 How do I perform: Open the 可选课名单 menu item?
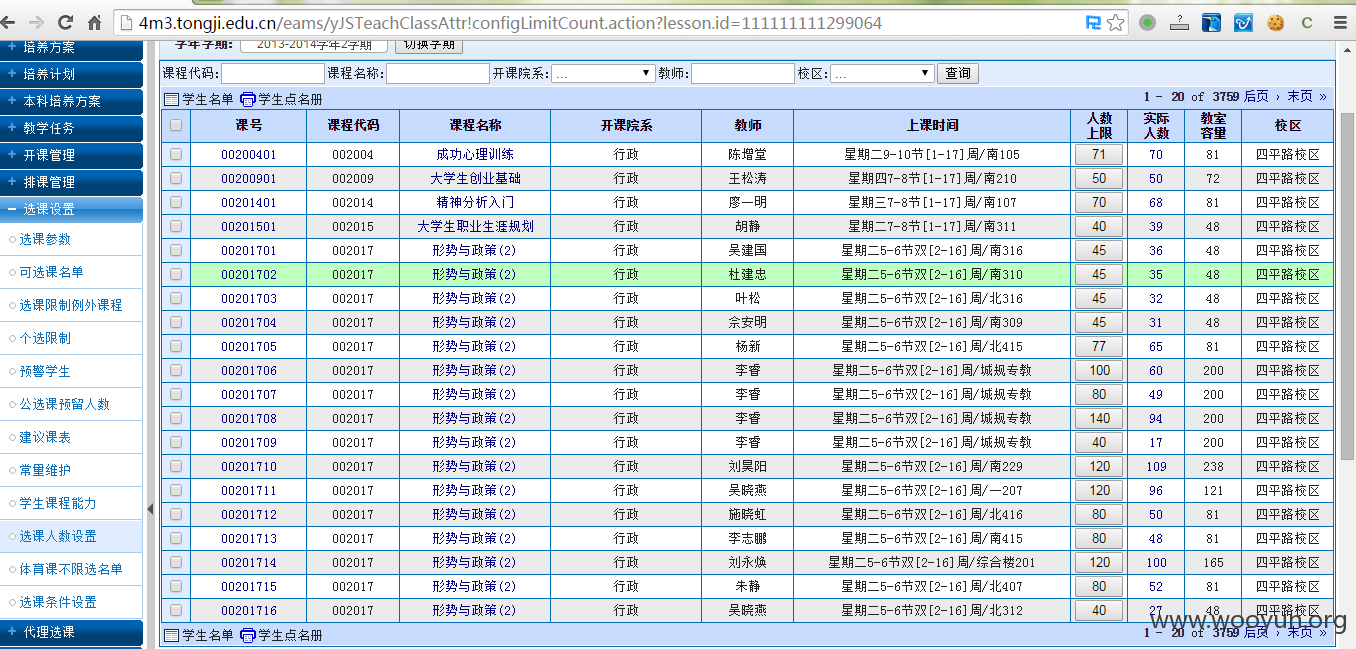coord(51,272)
